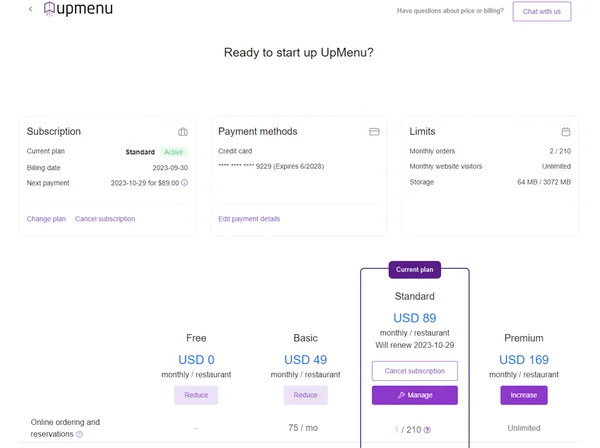Click the Monthly orders value 2 / 210
The image size is (600, 448).
pos(560,151)
